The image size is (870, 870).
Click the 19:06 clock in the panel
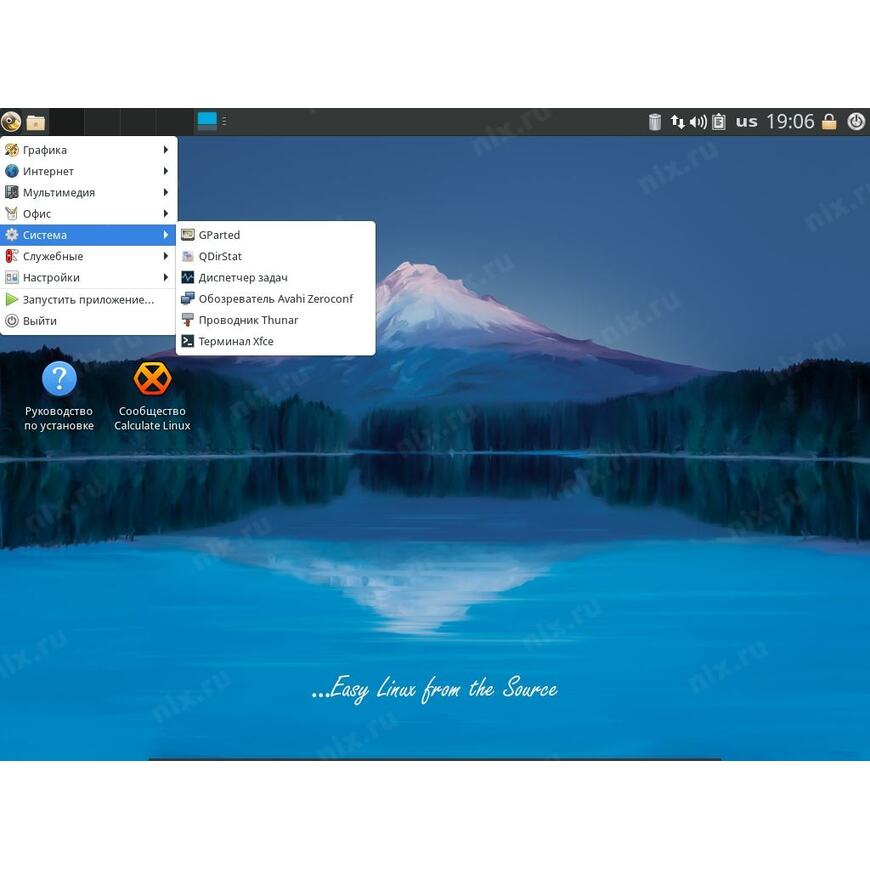790,122
